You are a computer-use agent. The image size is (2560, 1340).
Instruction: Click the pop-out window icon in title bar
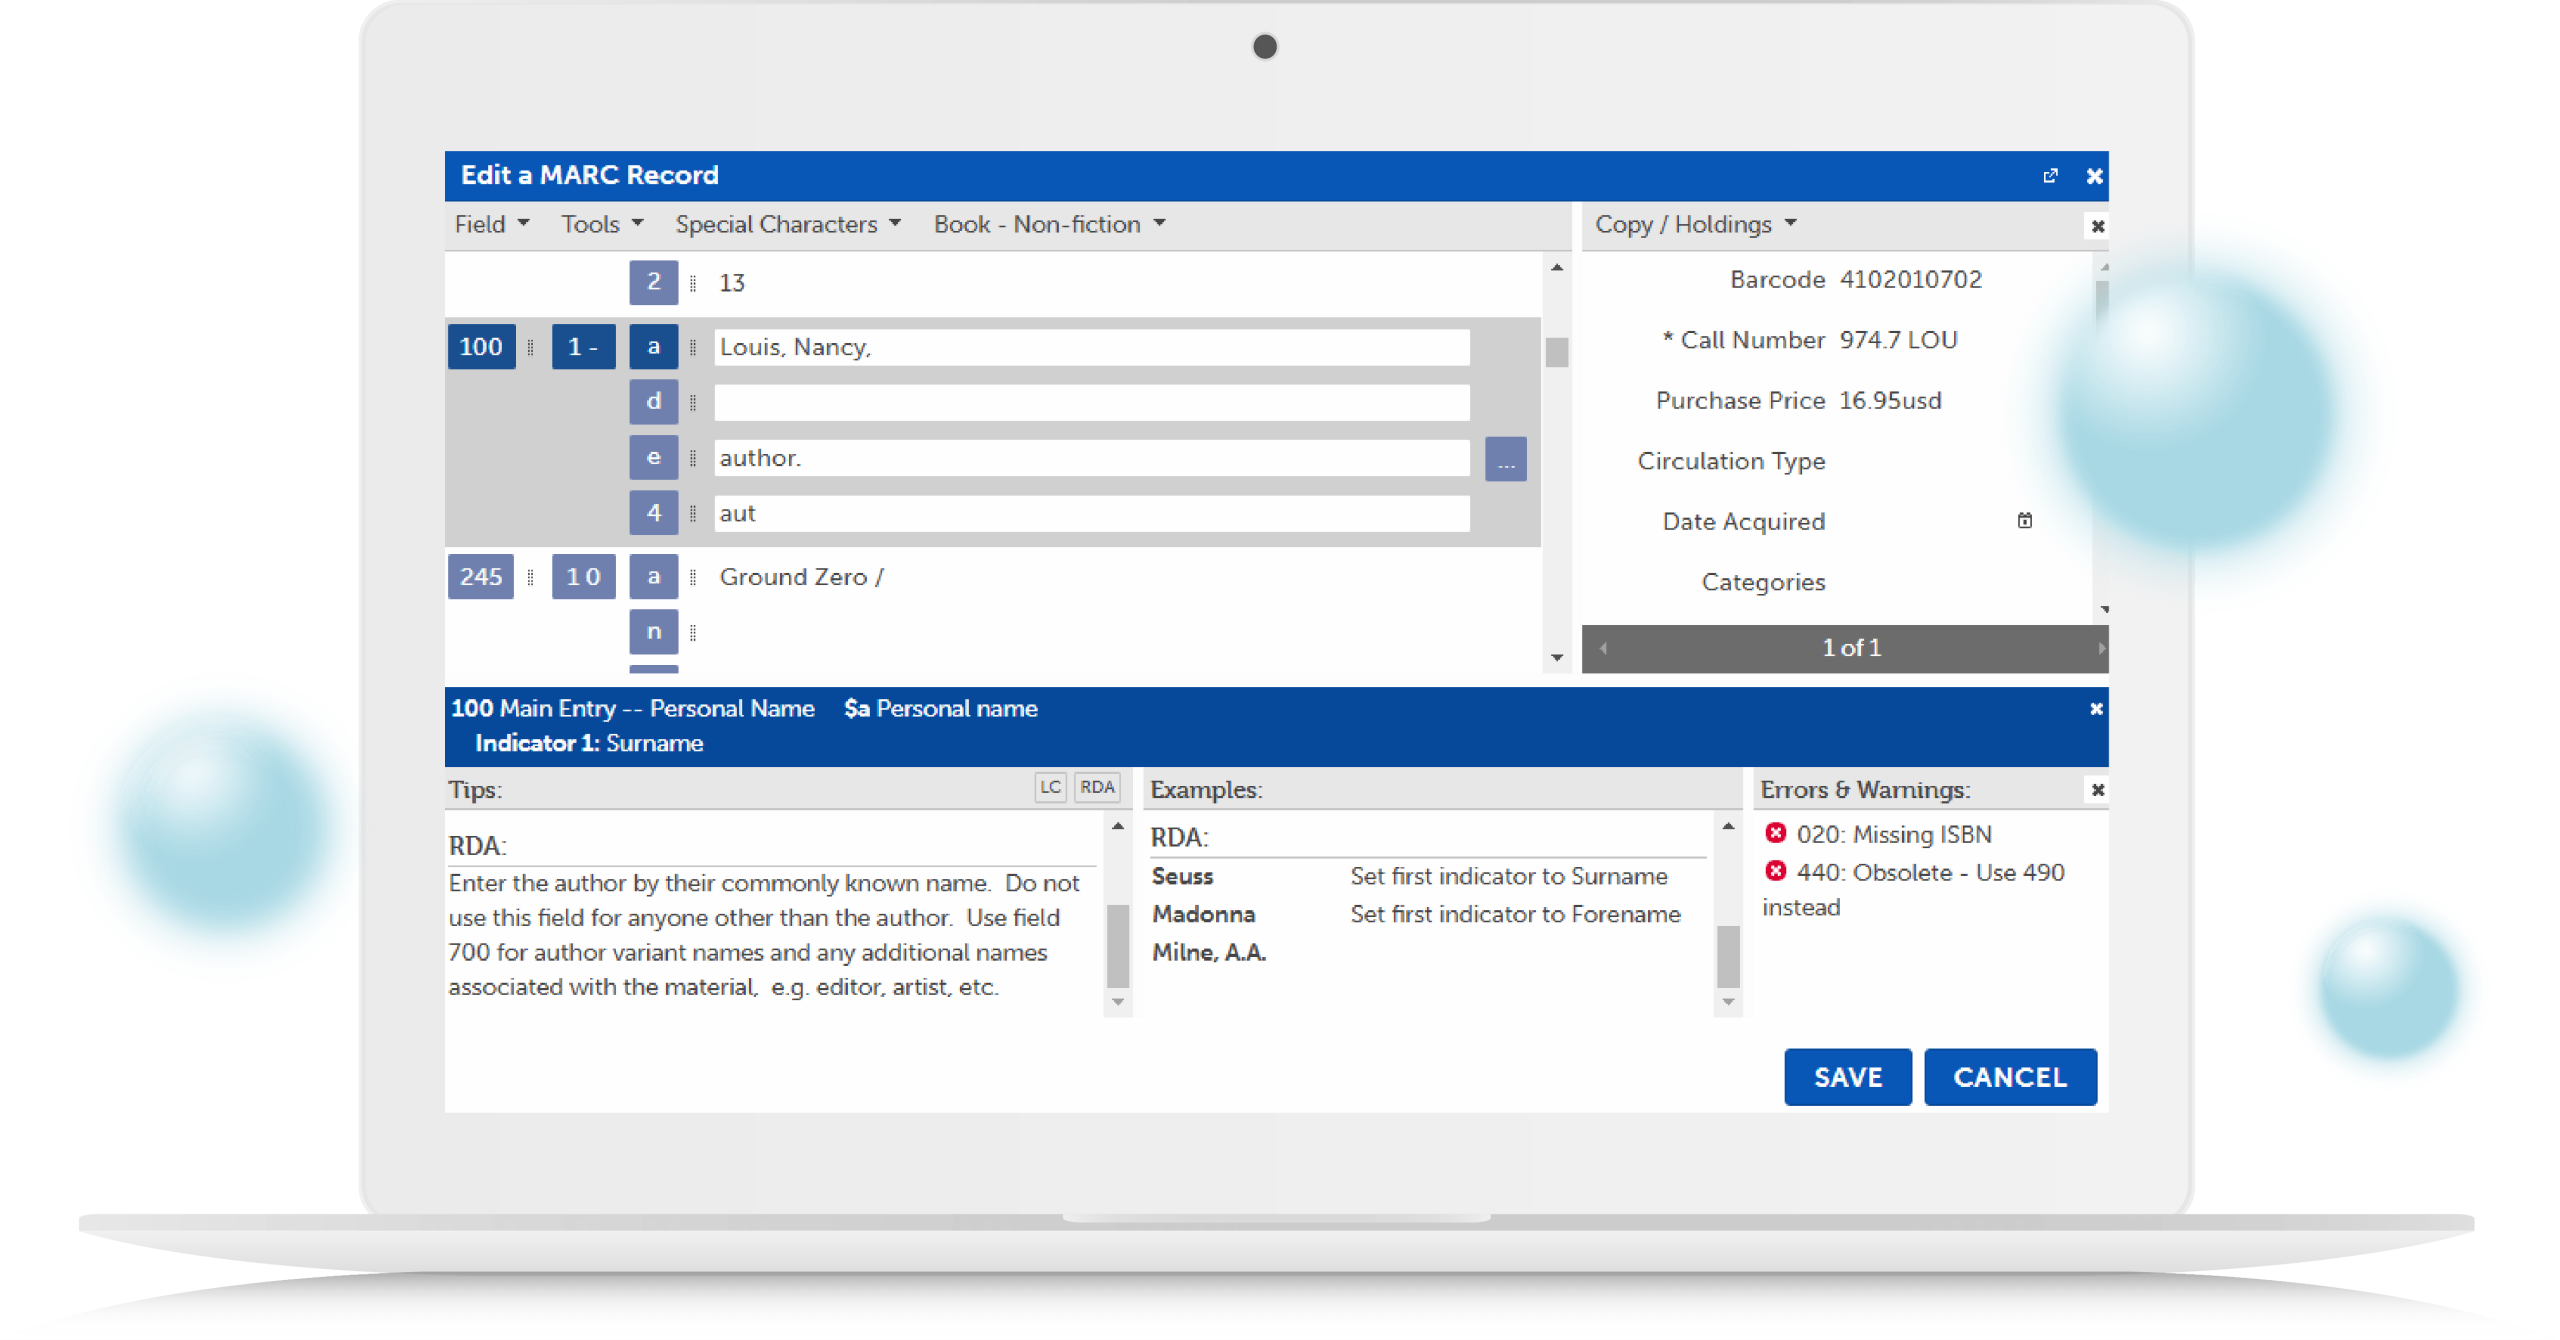tap(2050, 176)
